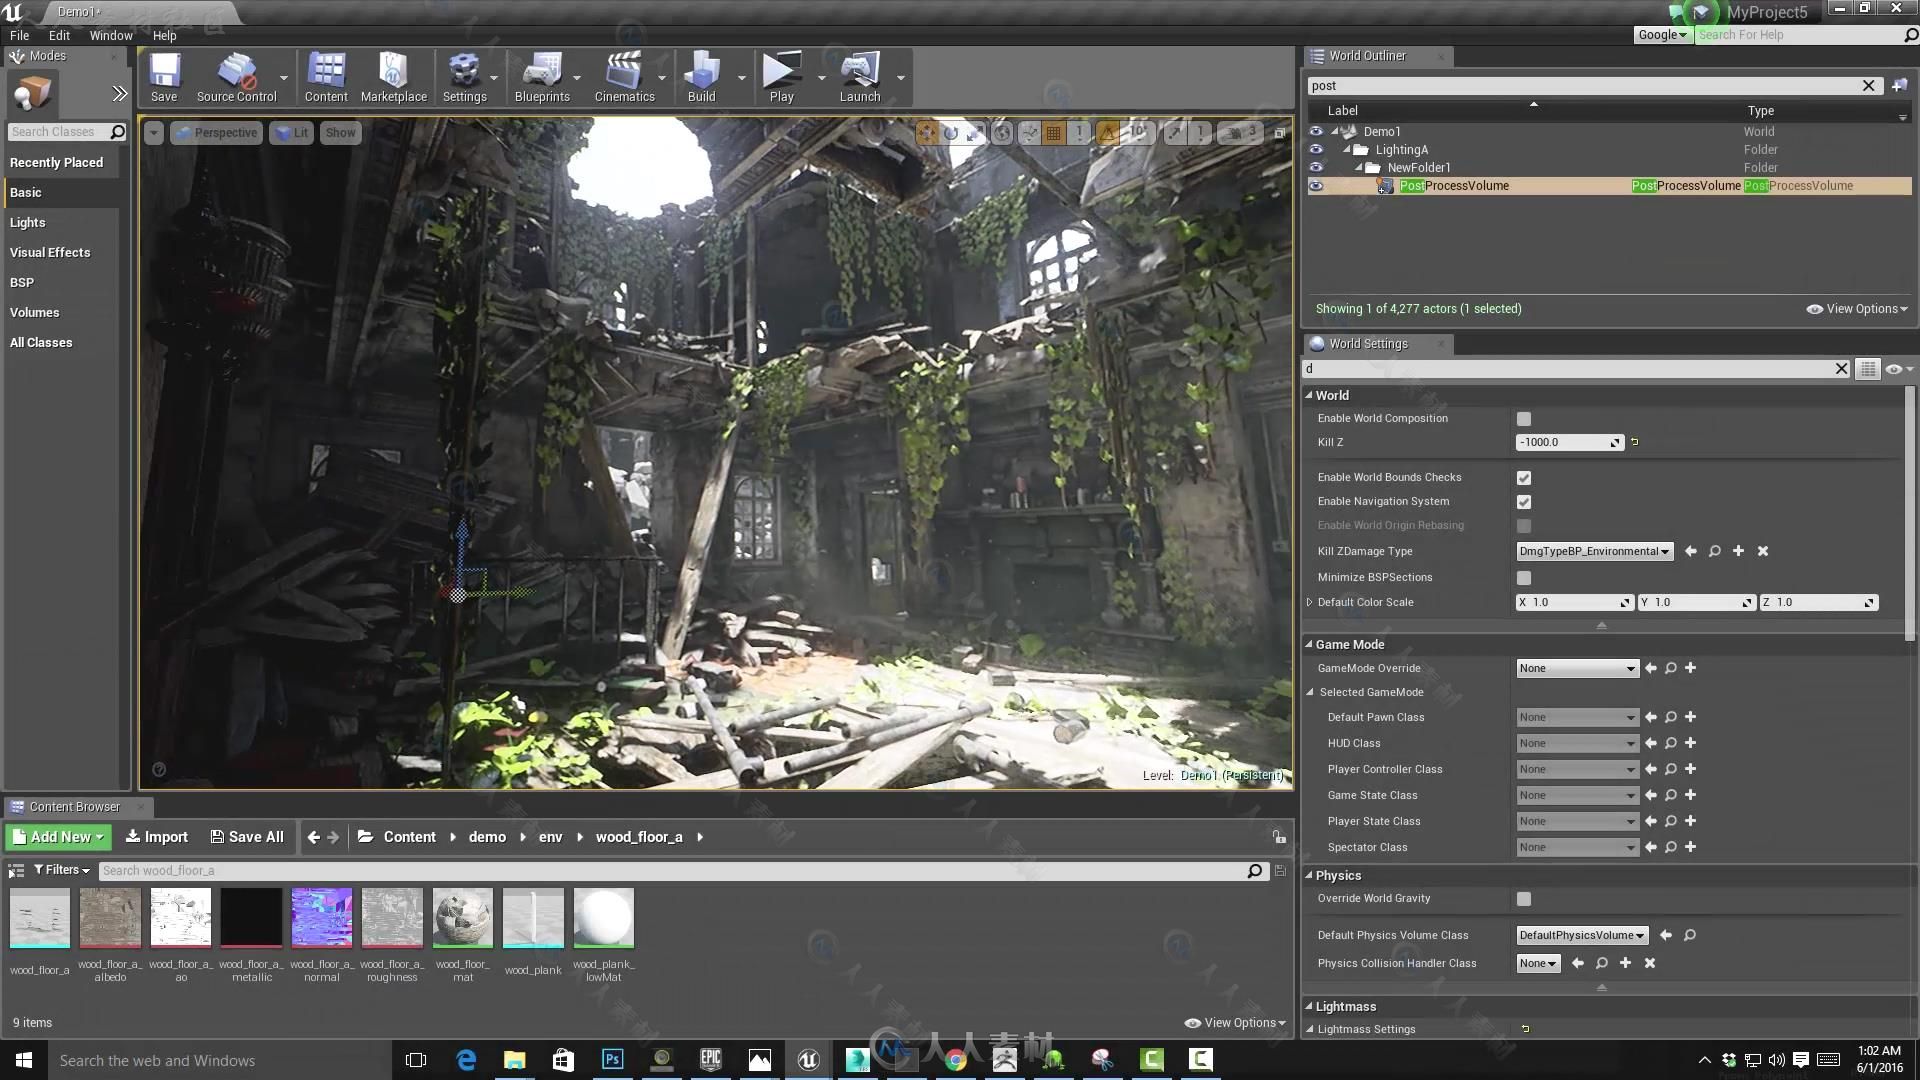Toggle Minimize BSPSections checkbox
Viewport: 1920px width, 1080px height.
tap(1523, 578)
